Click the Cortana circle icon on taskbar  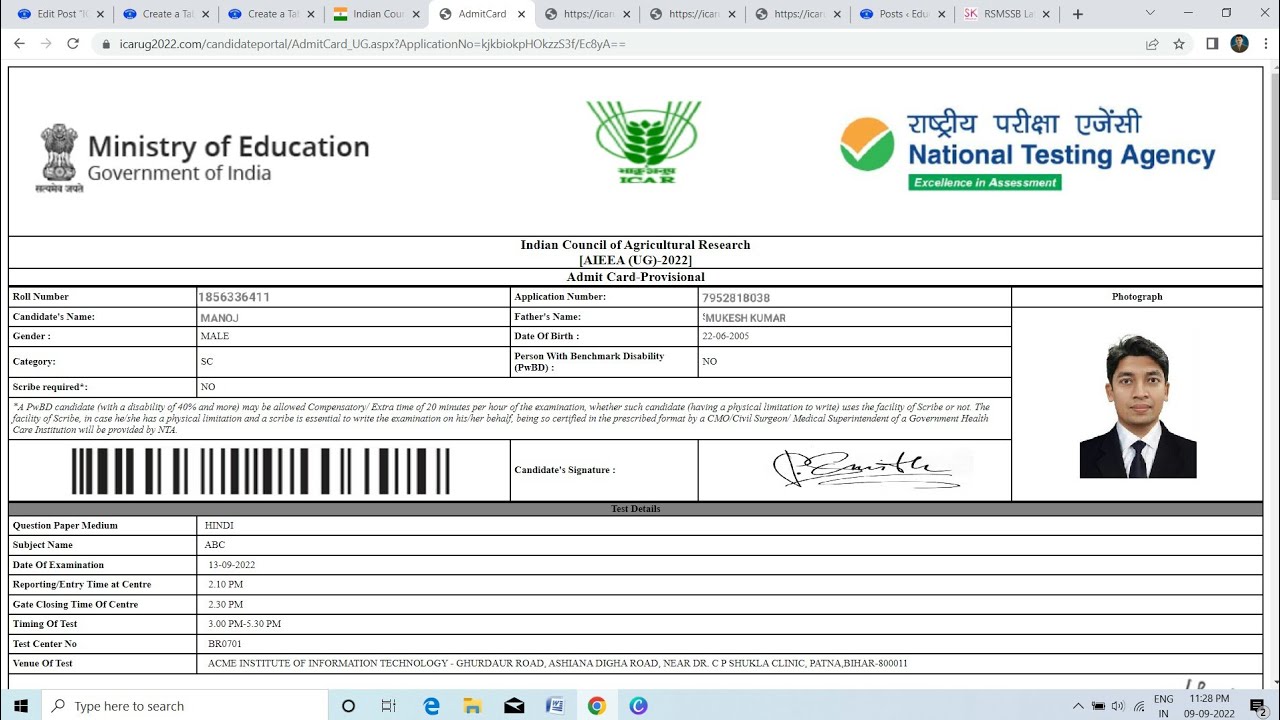[x=348, y=706]
